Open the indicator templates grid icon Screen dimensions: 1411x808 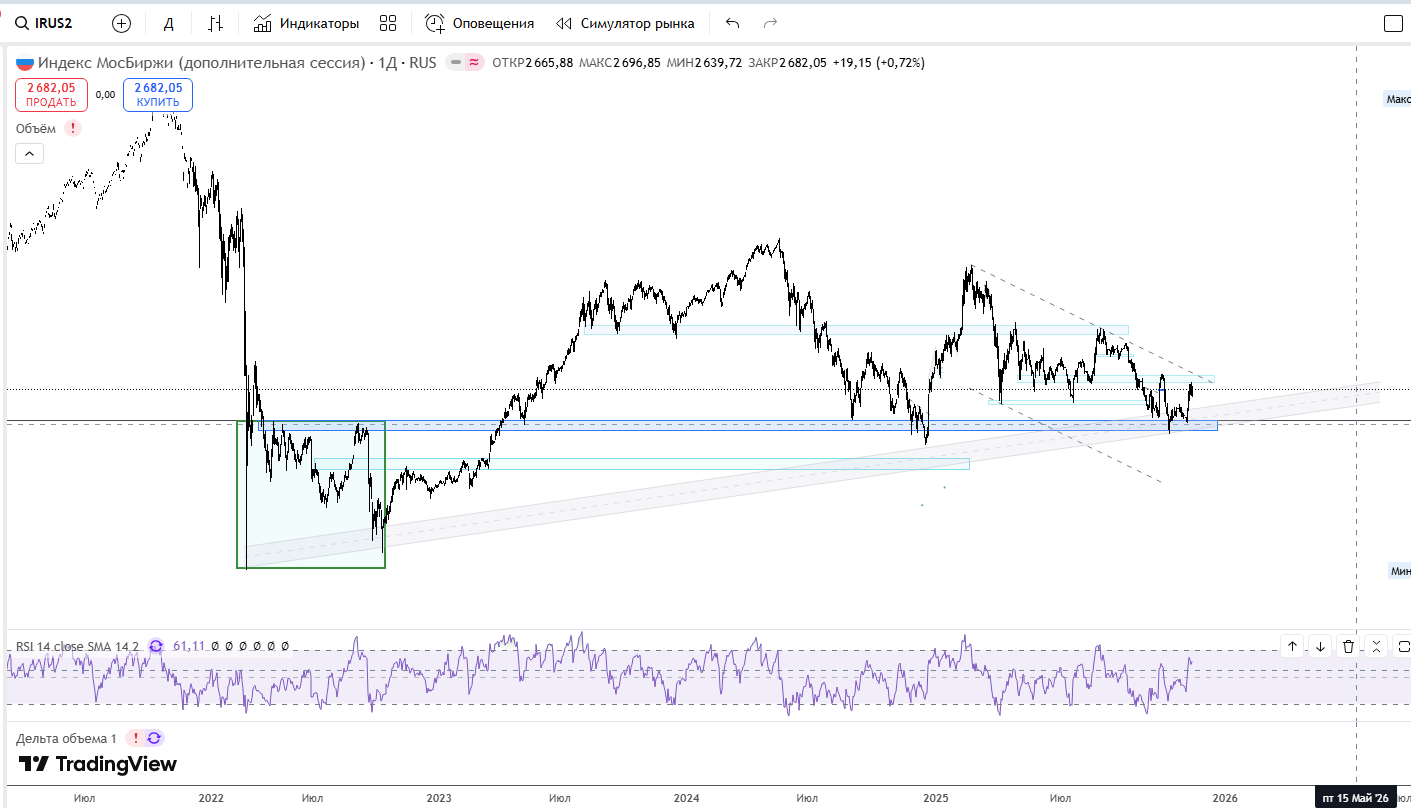pyautogui.click(x=388, y=23)
